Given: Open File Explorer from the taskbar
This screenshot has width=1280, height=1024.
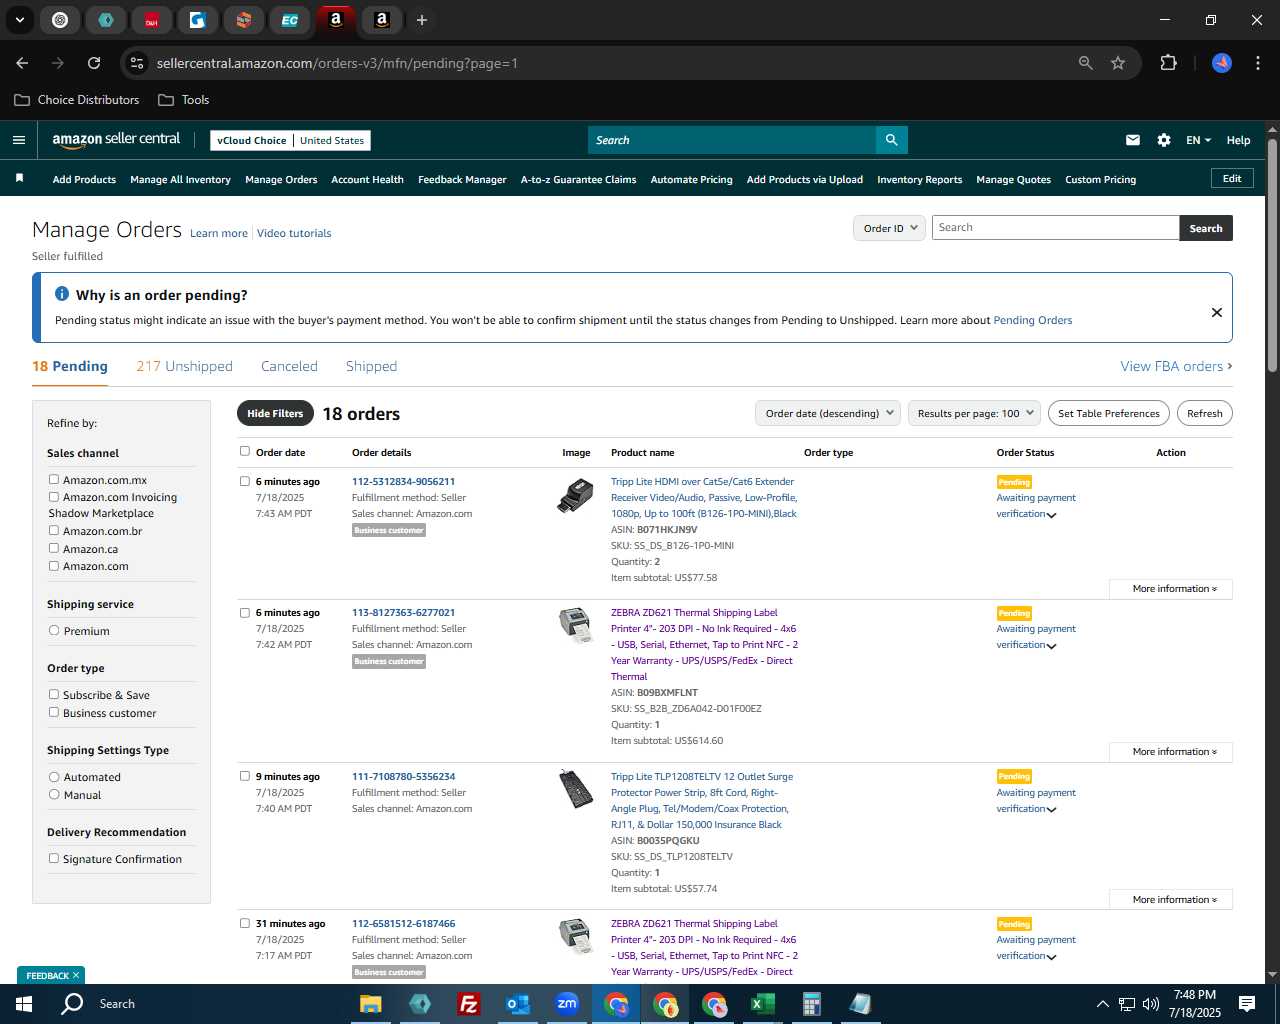Looking at the screenshot, I should coord(370,1004).
